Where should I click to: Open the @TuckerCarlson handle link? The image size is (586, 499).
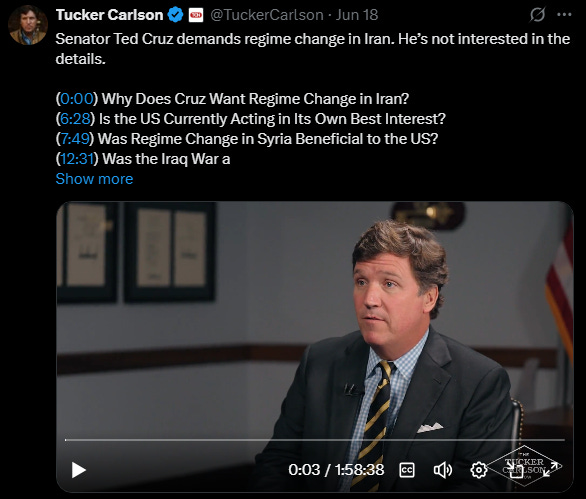click(x=267, y=15)
